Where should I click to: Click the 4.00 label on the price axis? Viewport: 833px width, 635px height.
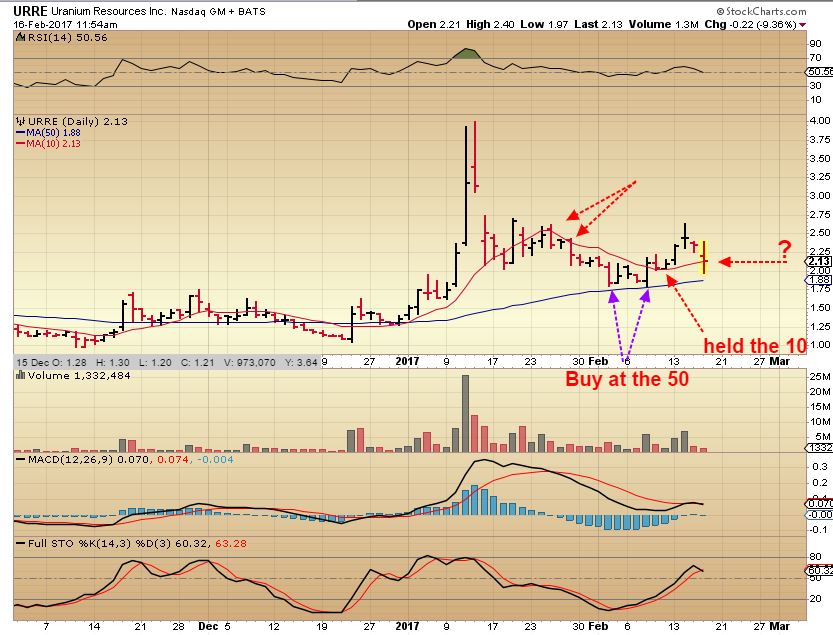pyautogui.click(x=820, y=121)
